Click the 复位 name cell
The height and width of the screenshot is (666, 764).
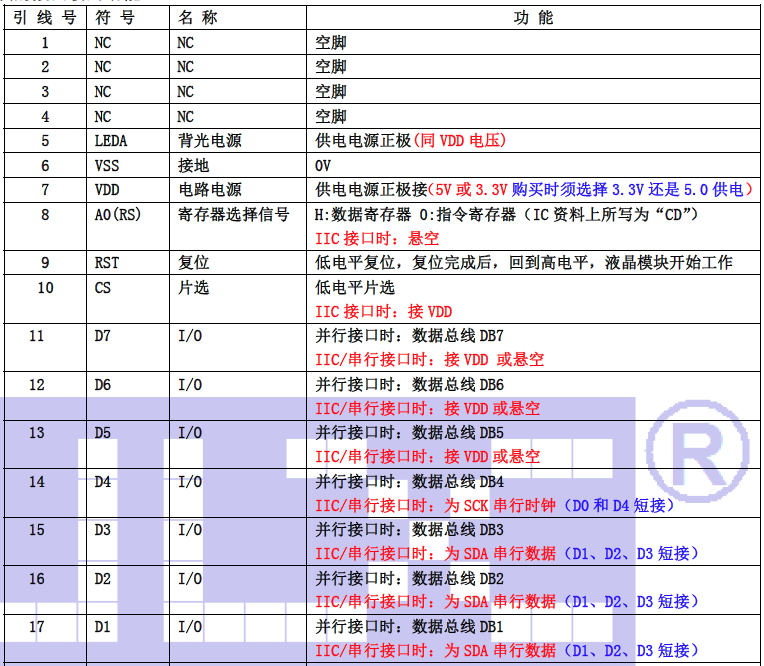click(193, 263)
